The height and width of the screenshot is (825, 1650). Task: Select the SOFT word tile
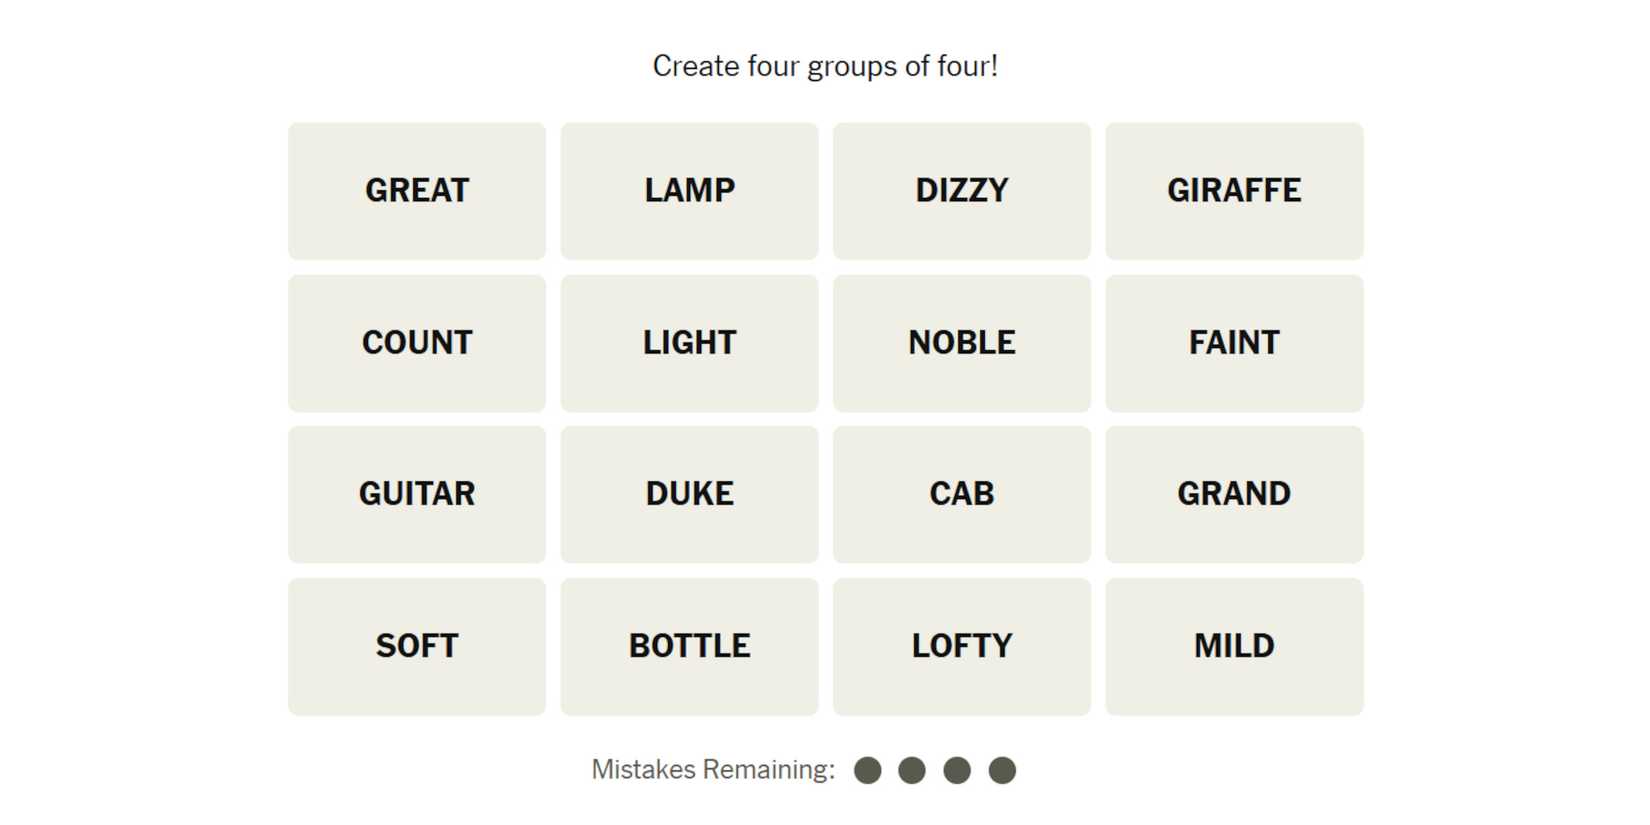(417, 646)
